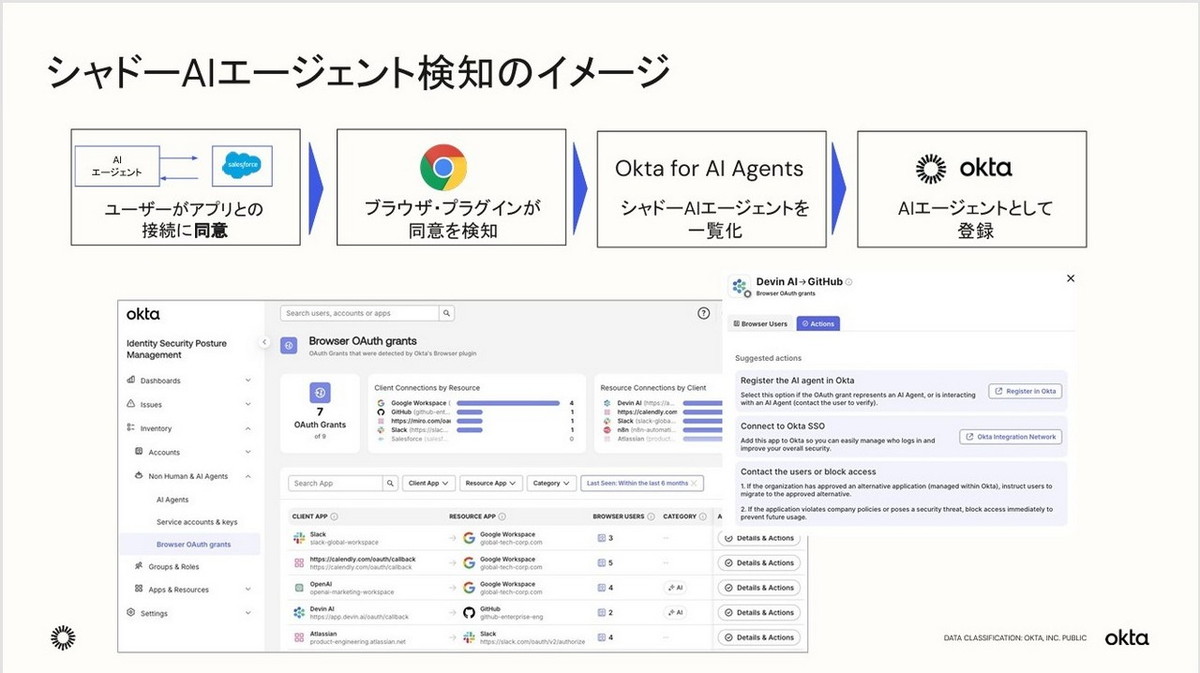Open Details & Actions for the OpenAI row
The height and width of the screenshot is (673, 1200).
point(759,588)
